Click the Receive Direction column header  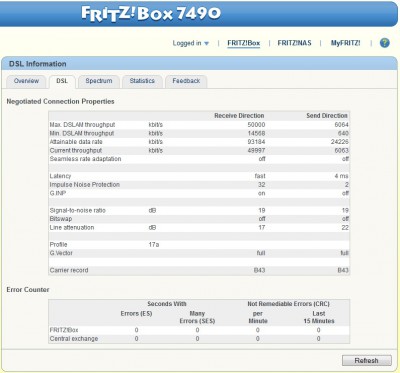click(x=239, y=116)
